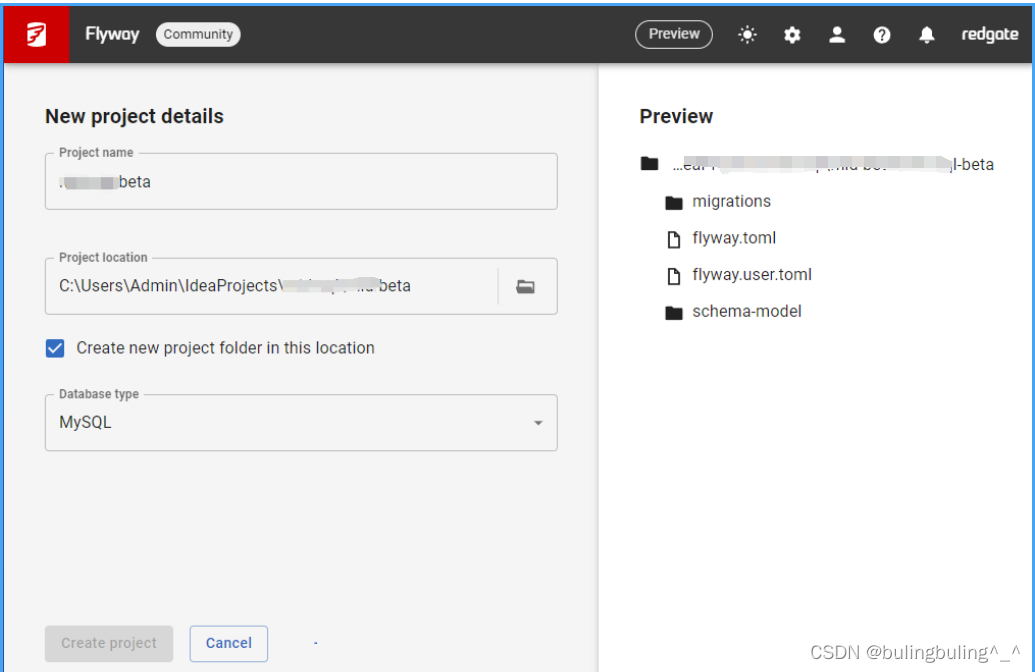Click the Community edition badge
Screen dimensions: 1035x672
[x=198, y=34]
